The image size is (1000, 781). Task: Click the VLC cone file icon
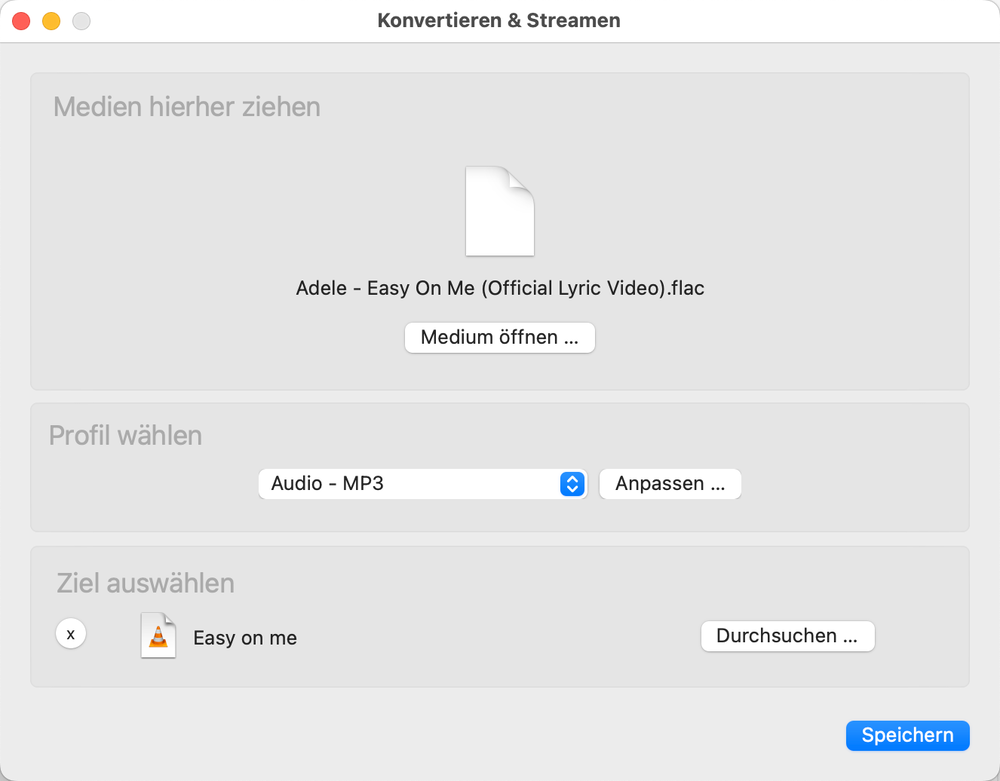coord(157,636)
